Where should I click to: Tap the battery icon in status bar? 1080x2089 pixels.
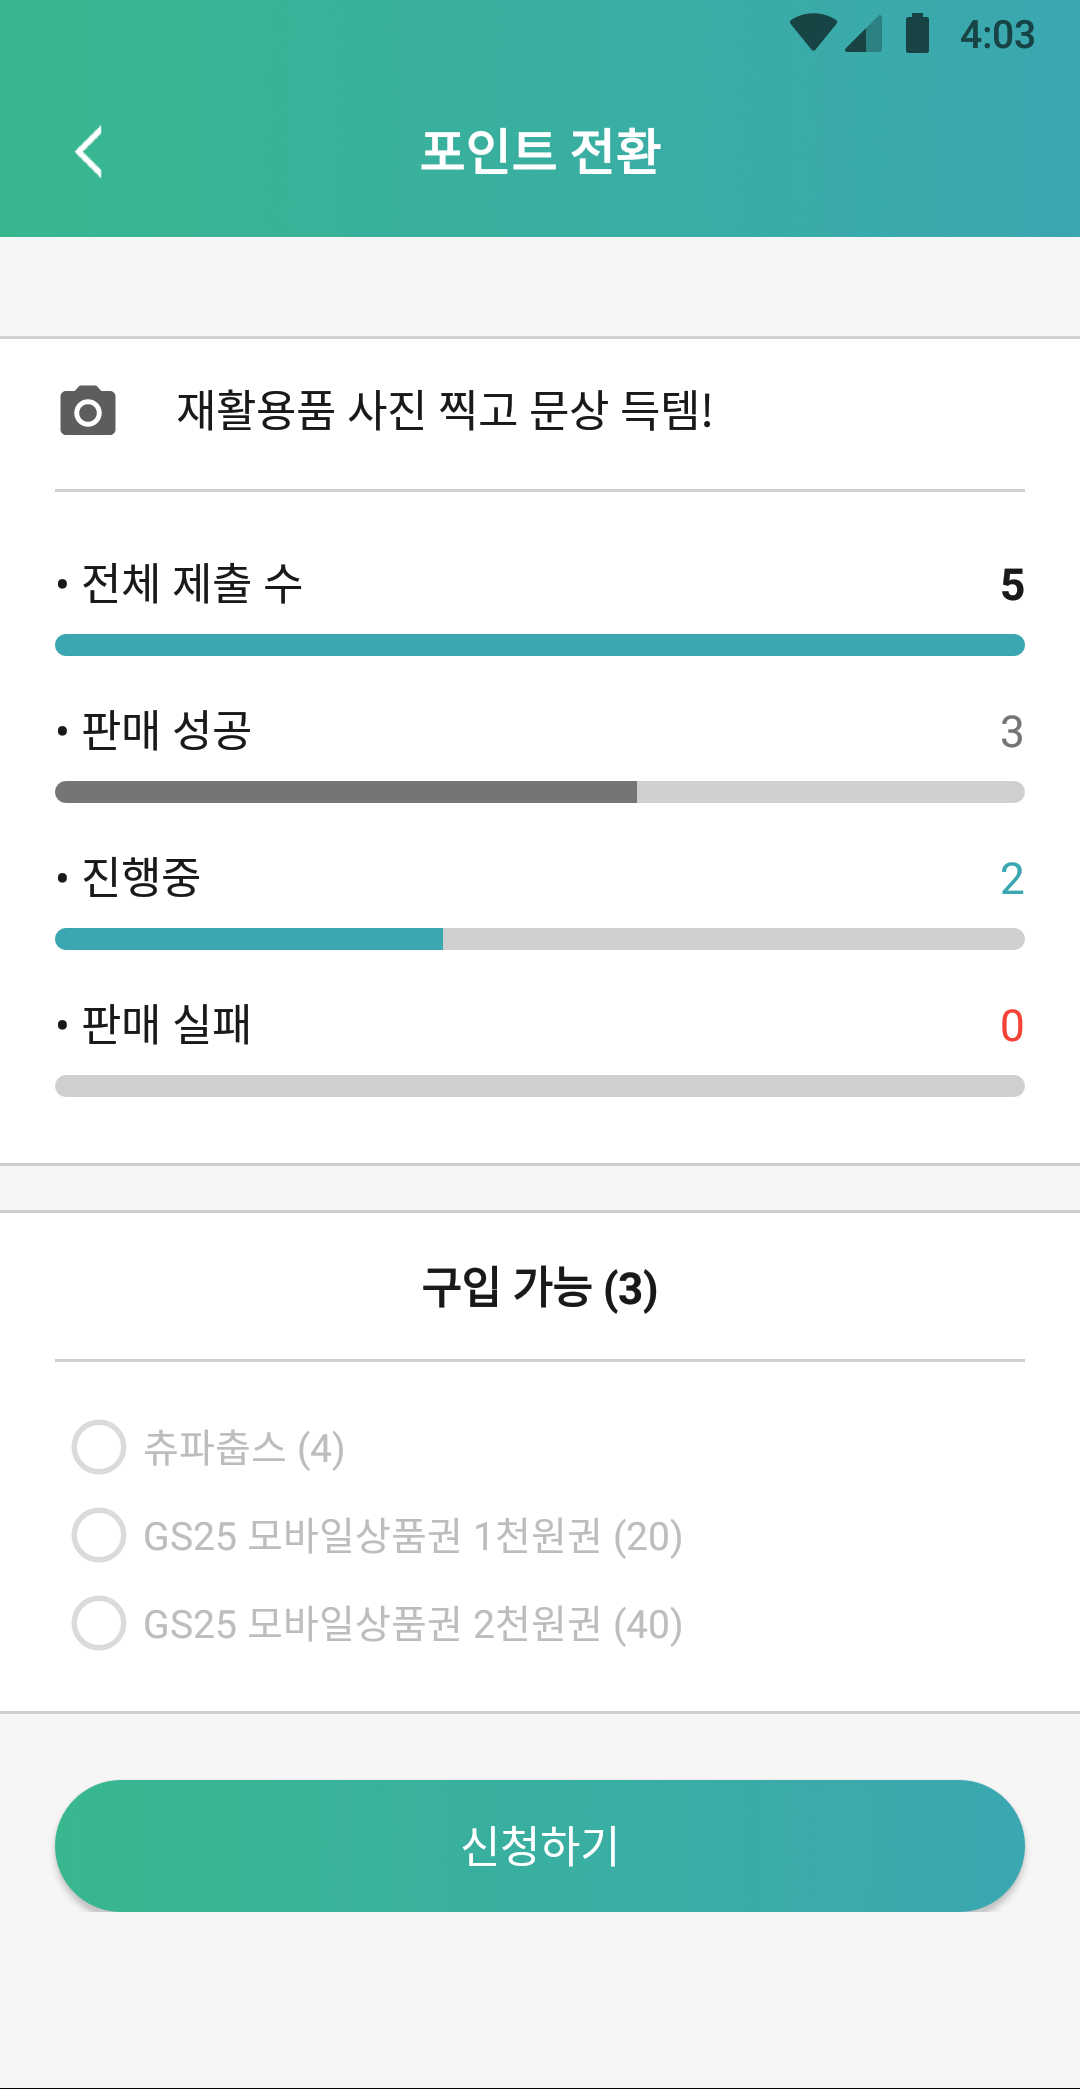click(917, 33)
